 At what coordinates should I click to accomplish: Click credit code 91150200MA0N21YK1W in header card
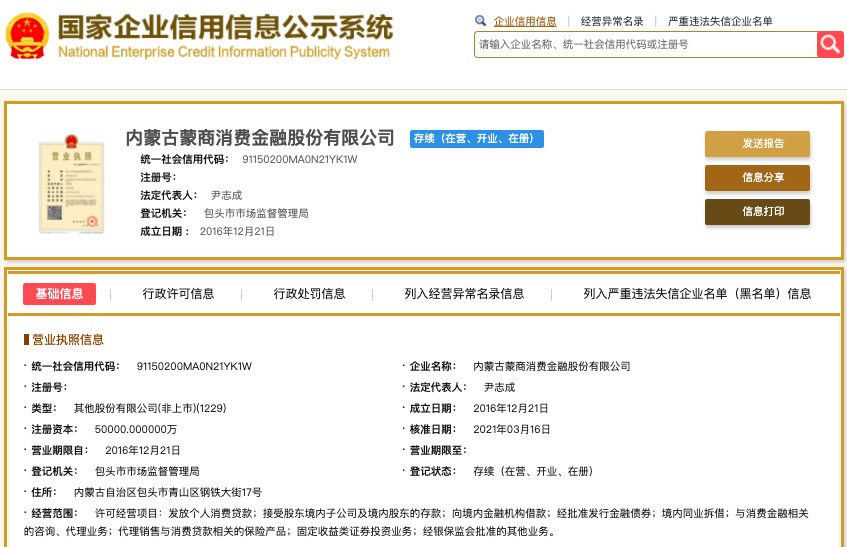(x=300, y=159)
